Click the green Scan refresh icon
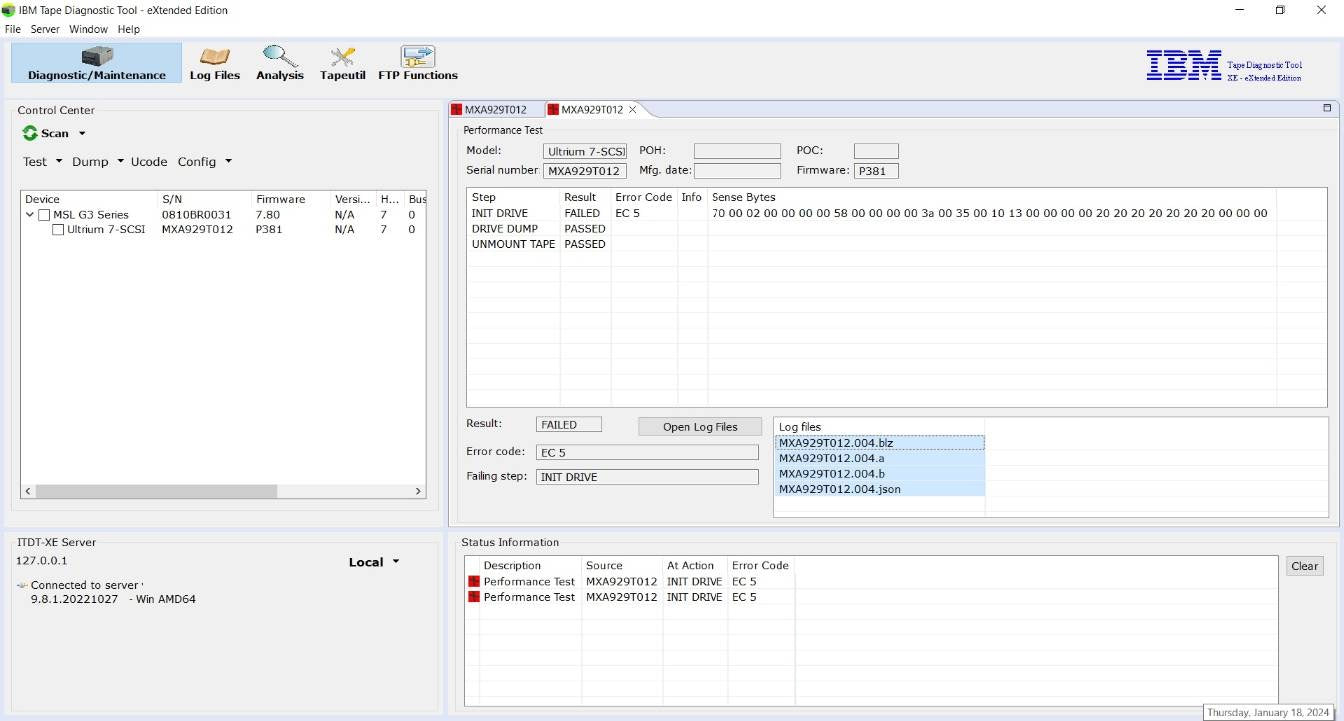The image size is (1344, 721). [x=30, y=133]
